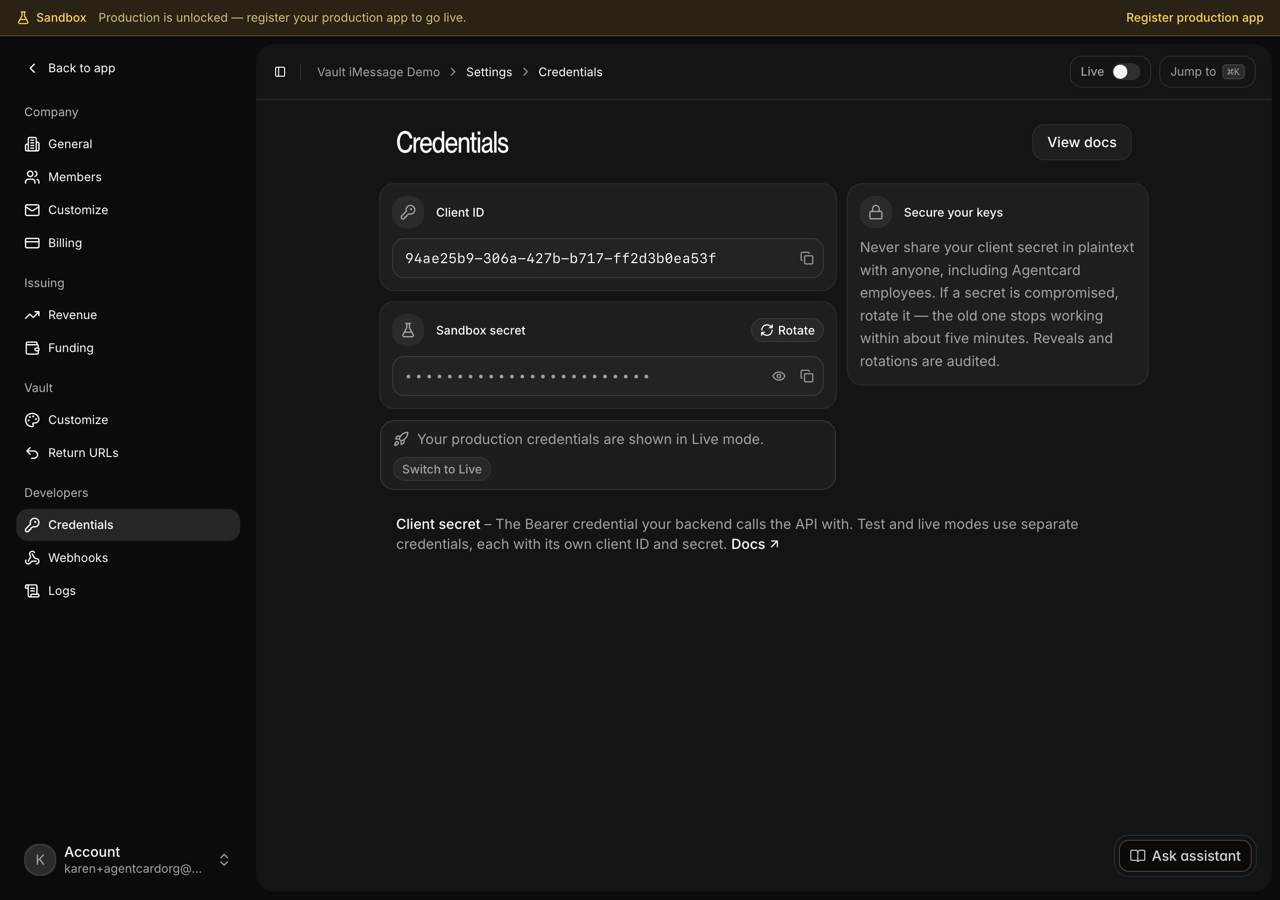The image size is (1280, 900).
Task: Open the General settings page
Action: point(128,144)
